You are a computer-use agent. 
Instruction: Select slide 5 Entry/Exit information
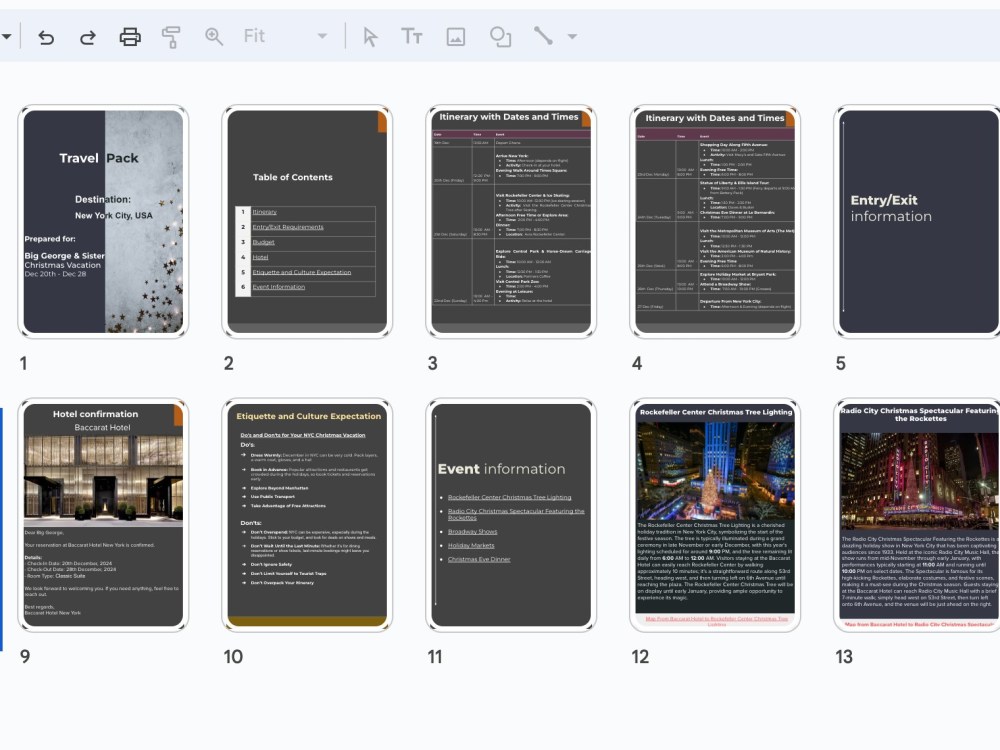917,221
